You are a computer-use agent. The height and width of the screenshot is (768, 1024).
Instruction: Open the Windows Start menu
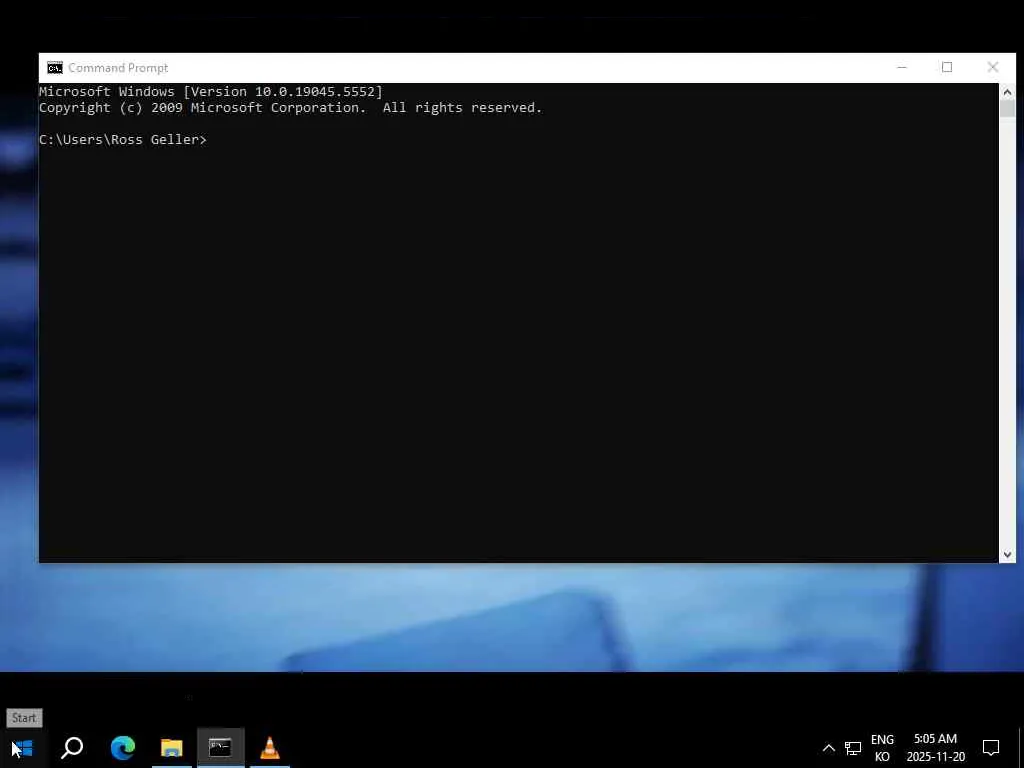click(x=23, y=748)
